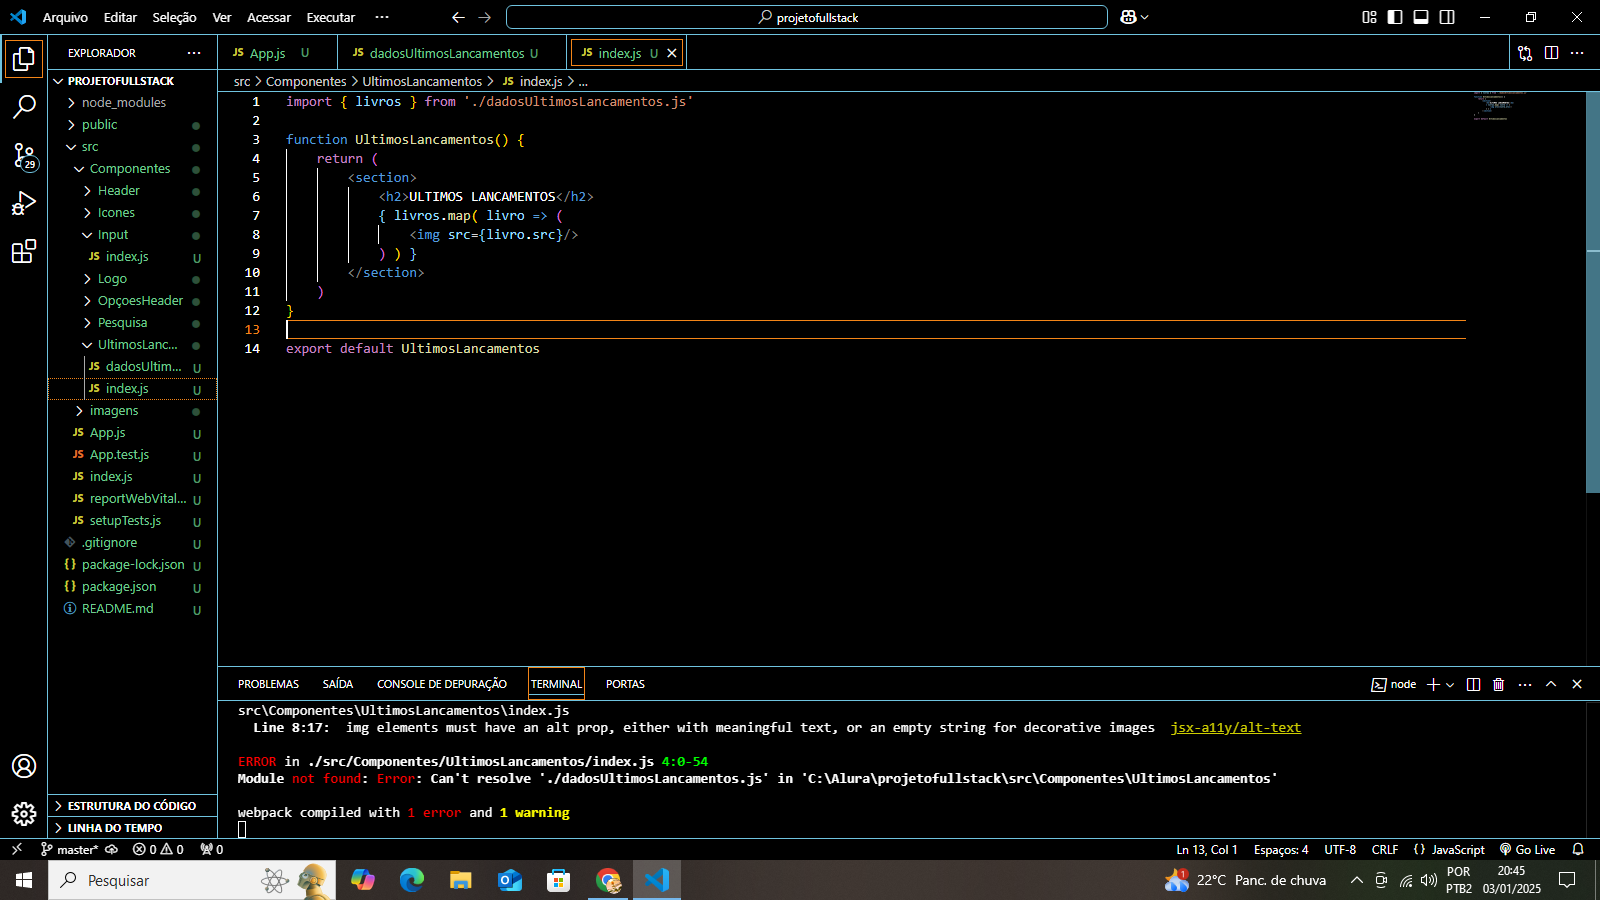
Task: Expand the ESTRUTURA DO CÓDIGO section
Action: [132, 806]
